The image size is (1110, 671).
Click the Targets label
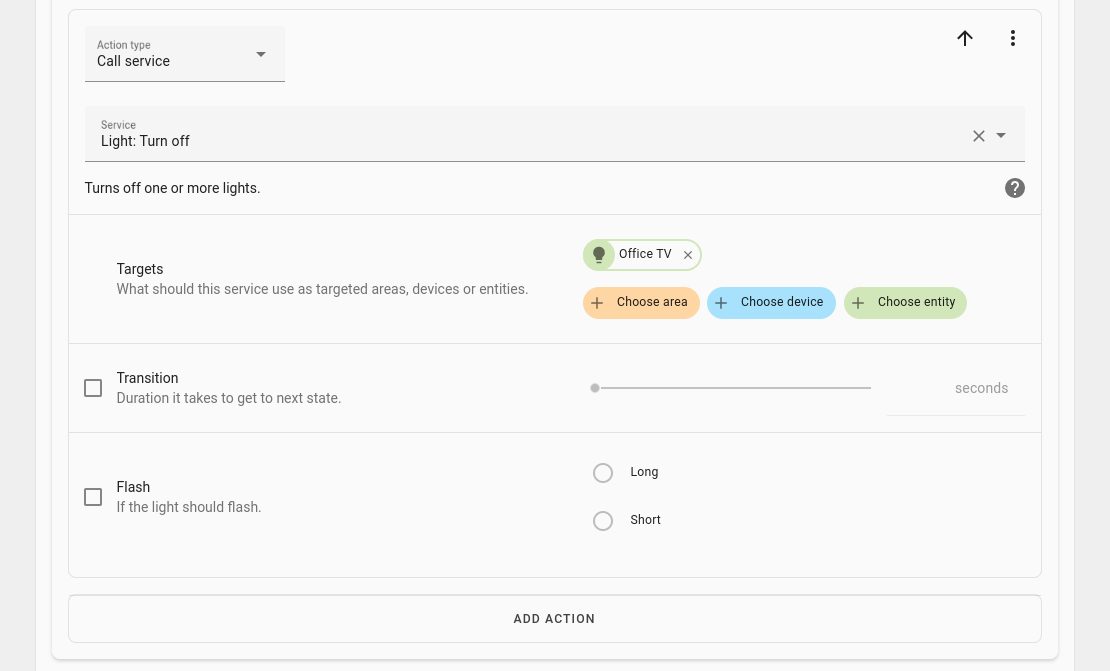tap(140, 269)
